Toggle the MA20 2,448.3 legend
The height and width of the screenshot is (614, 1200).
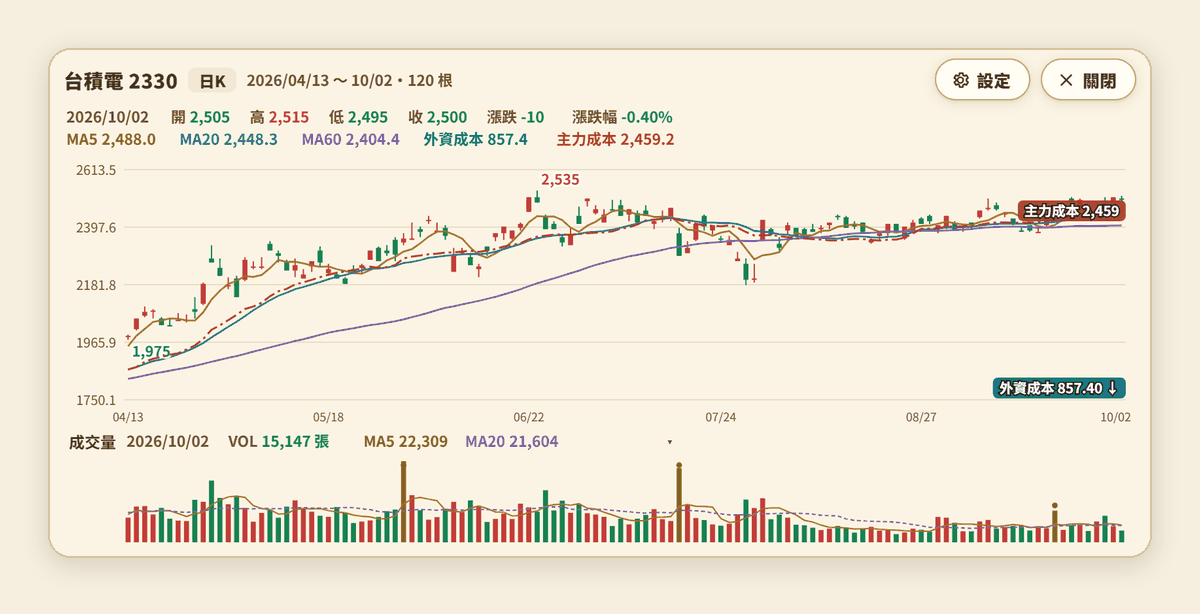coord(228,140)
